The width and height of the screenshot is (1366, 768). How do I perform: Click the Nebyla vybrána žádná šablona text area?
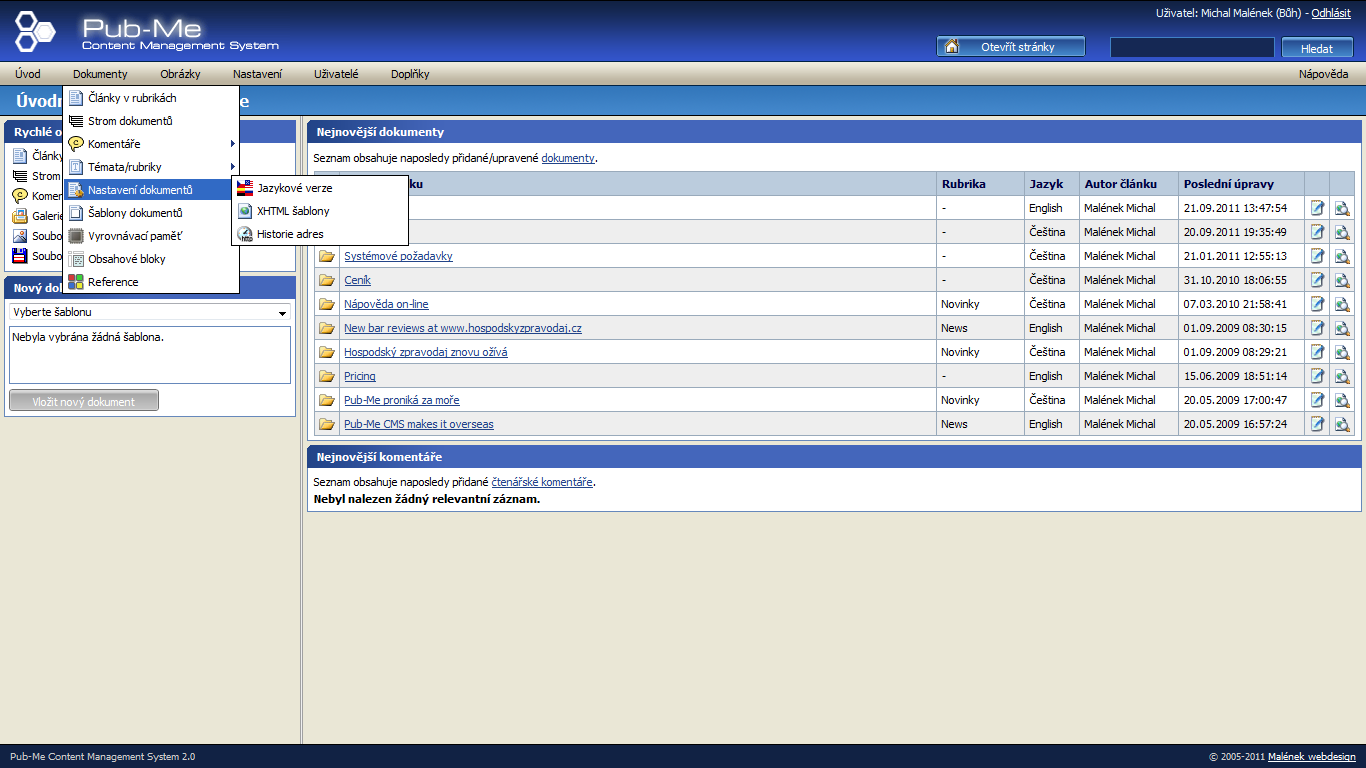click(150, 355)
